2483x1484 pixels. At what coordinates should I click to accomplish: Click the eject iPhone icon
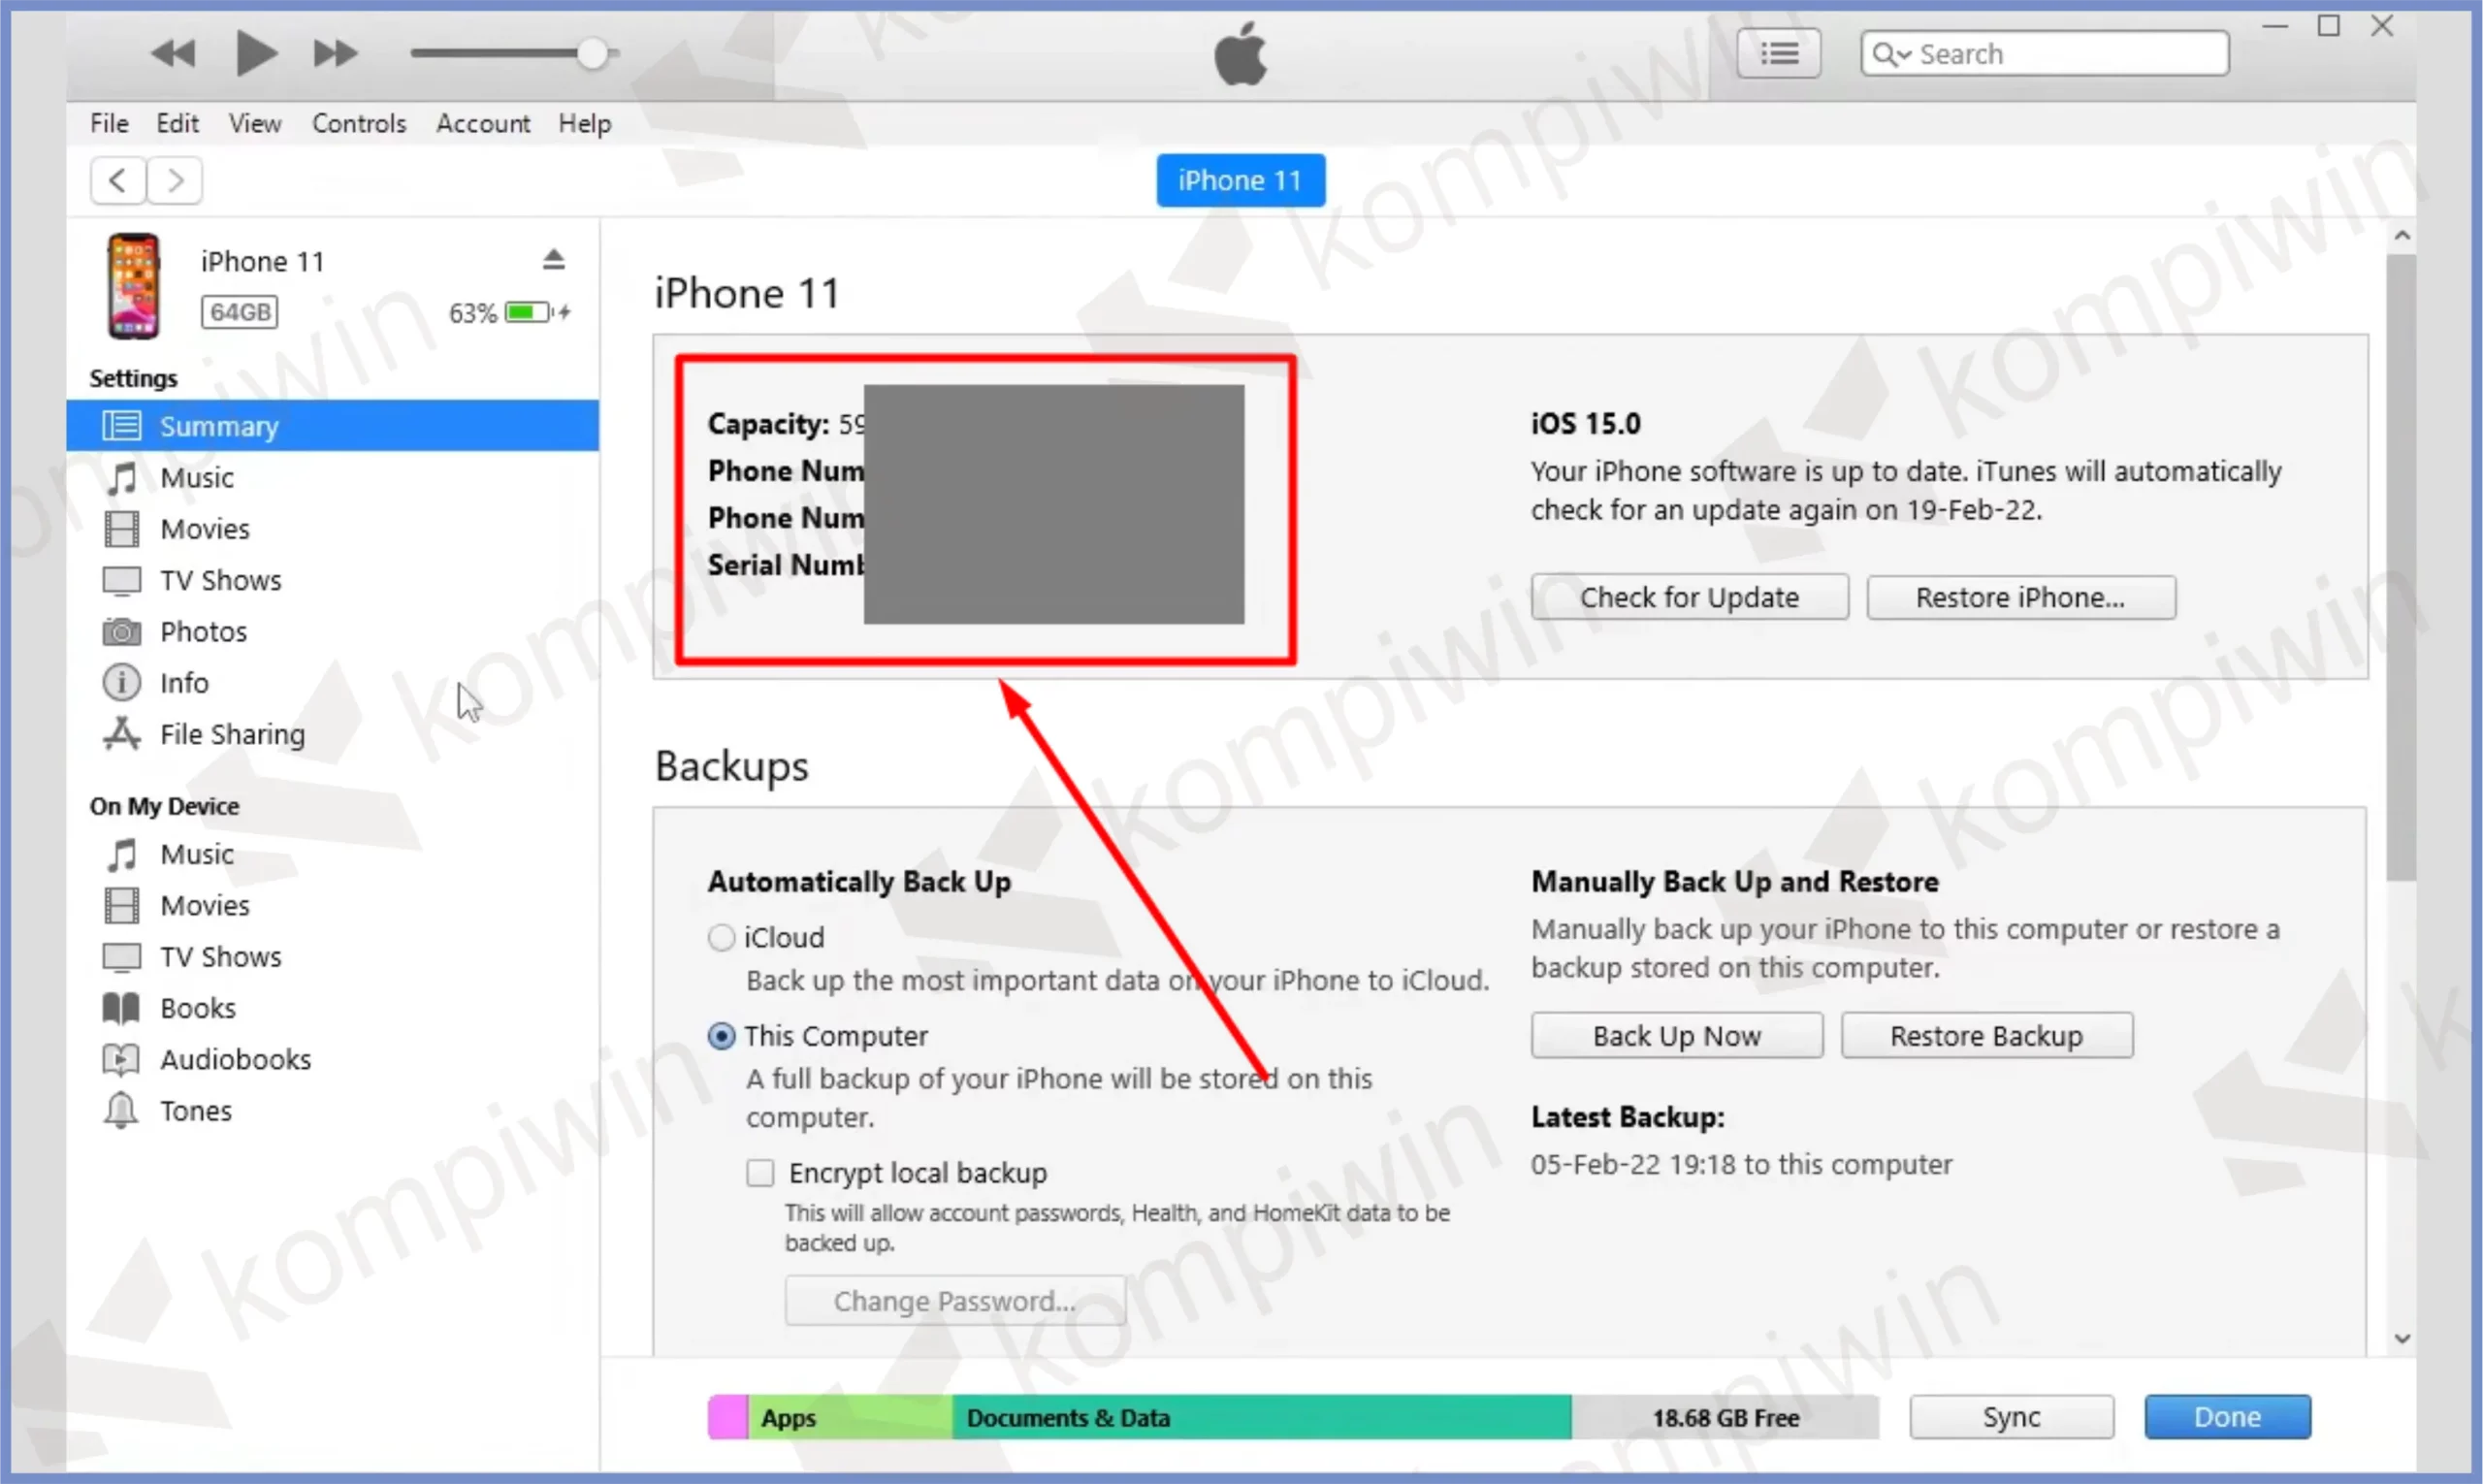[x=553, y=260]
